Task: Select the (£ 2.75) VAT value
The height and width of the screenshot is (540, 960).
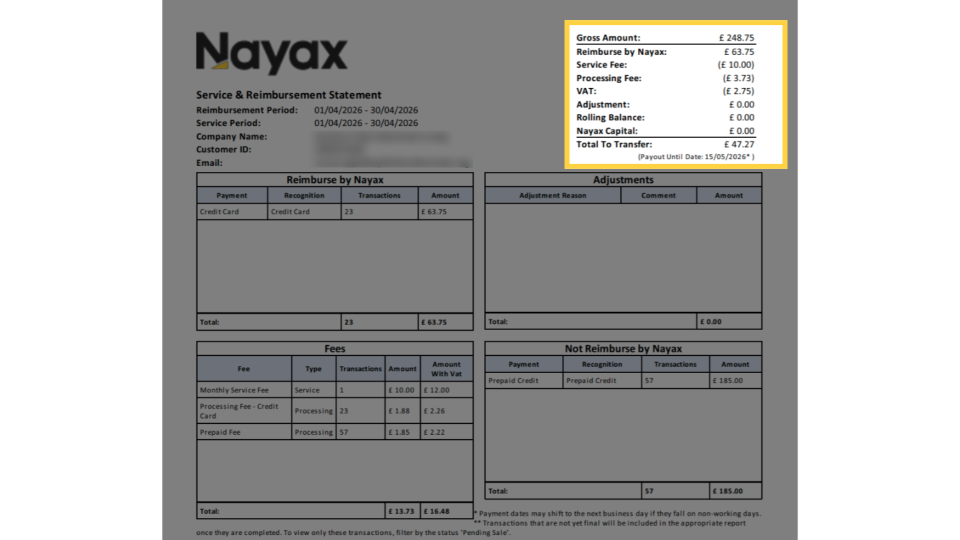Action: 738,91
